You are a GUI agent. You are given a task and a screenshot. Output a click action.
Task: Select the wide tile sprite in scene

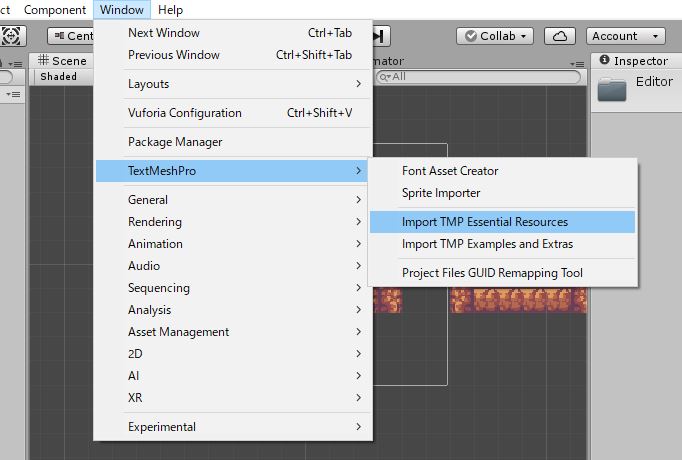point(518,300)
